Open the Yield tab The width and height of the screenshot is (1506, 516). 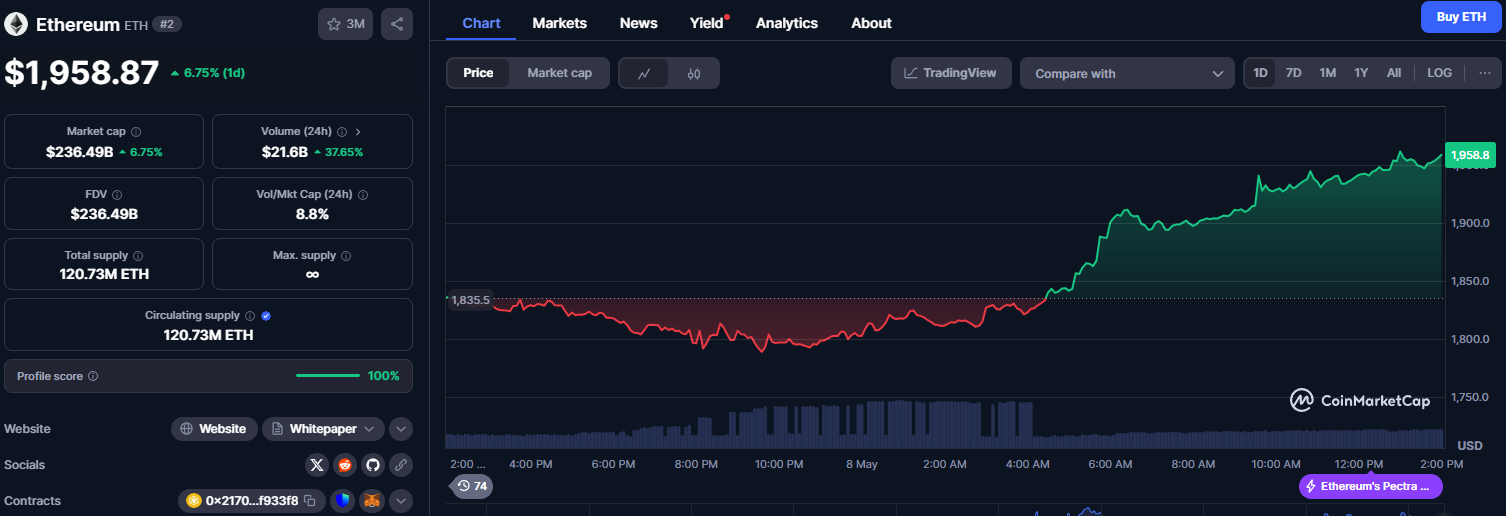click(707, 23)
